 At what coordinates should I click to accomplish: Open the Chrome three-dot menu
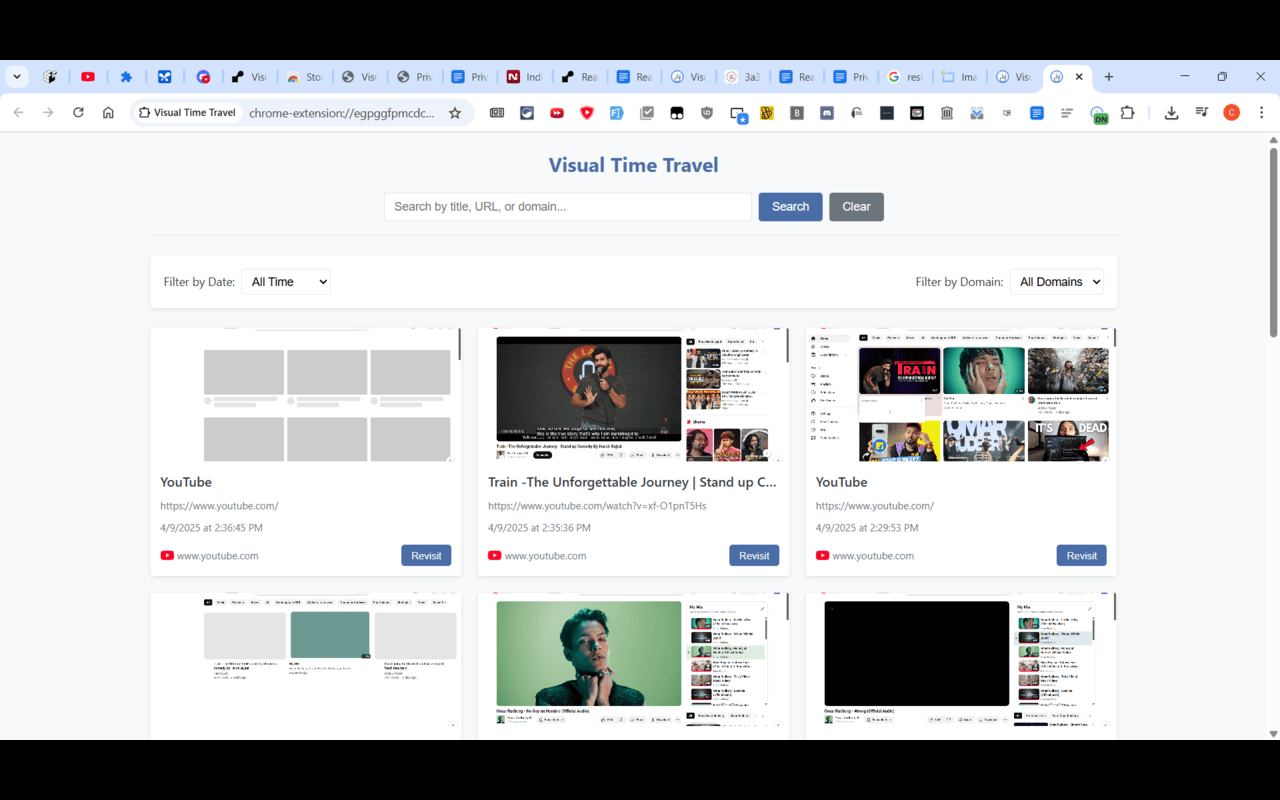coord(1261,113)
